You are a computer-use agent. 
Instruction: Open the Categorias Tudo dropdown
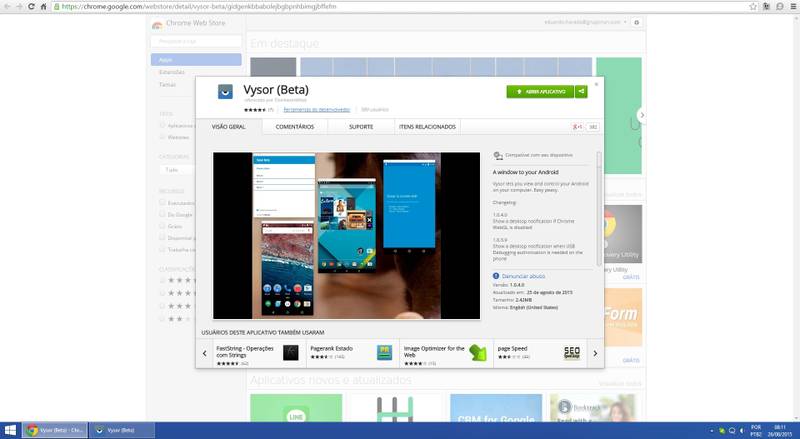(178, 169)
